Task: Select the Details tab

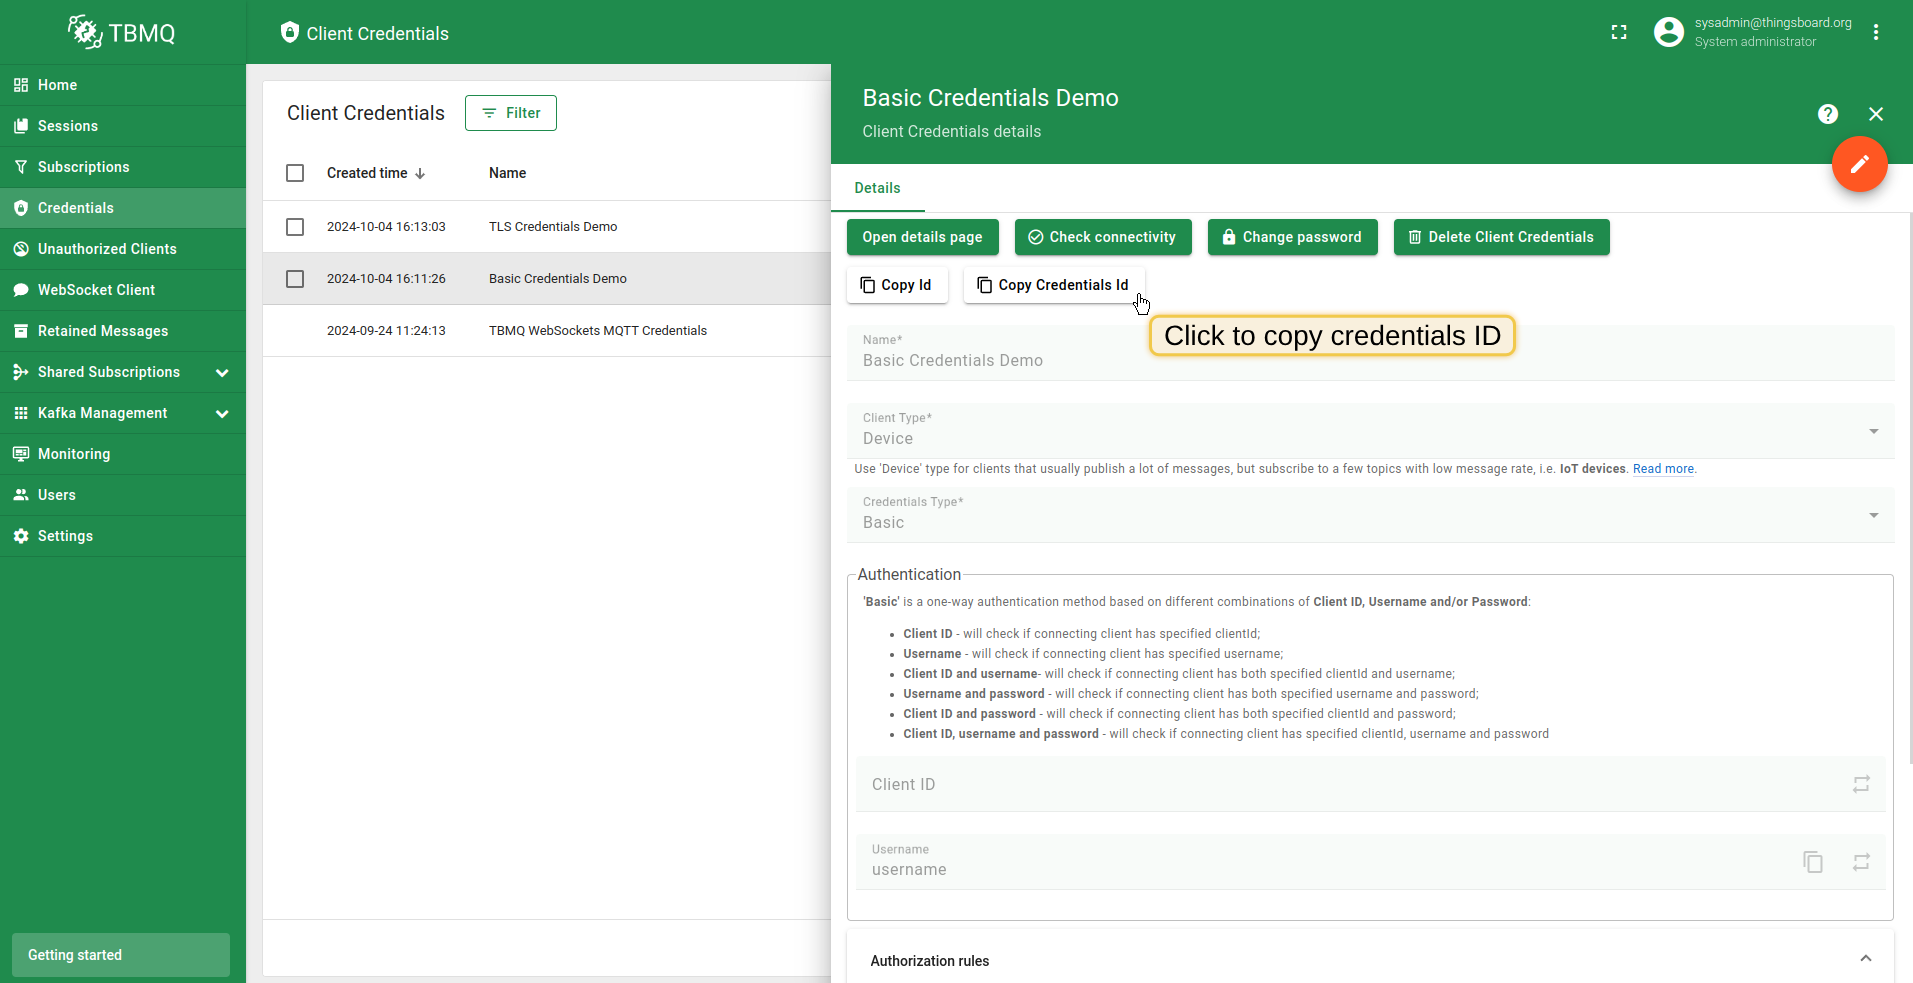Action: (x=877, y=188)
